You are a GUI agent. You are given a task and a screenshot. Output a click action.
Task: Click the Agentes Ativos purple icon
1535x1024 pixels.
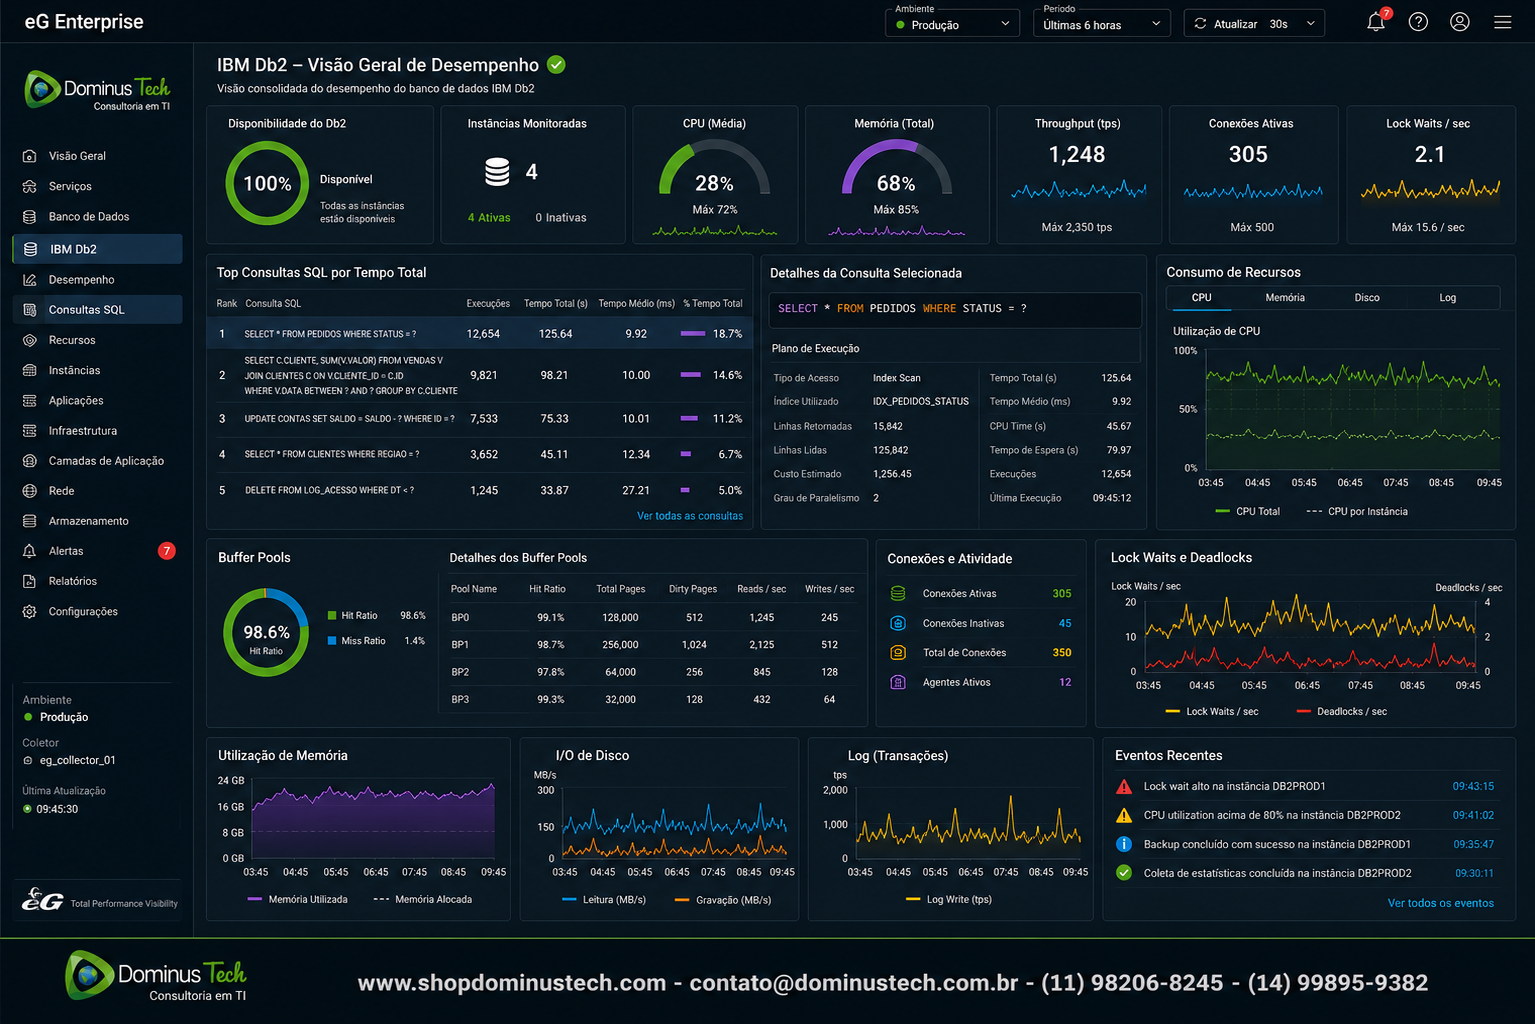coord(898,682)
